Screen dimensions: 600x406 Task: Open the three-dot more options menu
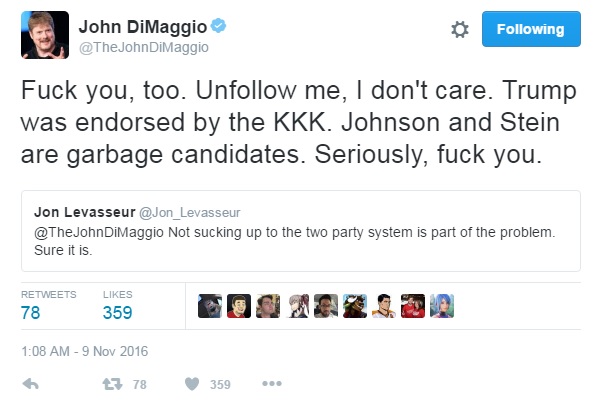[272, 383]
